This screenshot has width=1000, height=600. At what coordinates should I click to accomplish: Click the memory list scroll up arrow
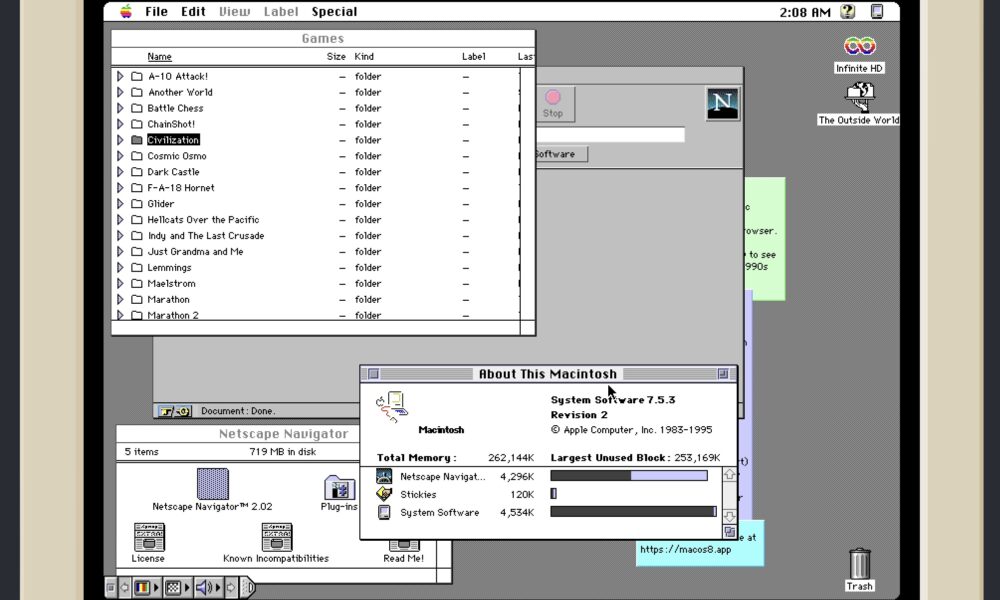tap(730, 475)
